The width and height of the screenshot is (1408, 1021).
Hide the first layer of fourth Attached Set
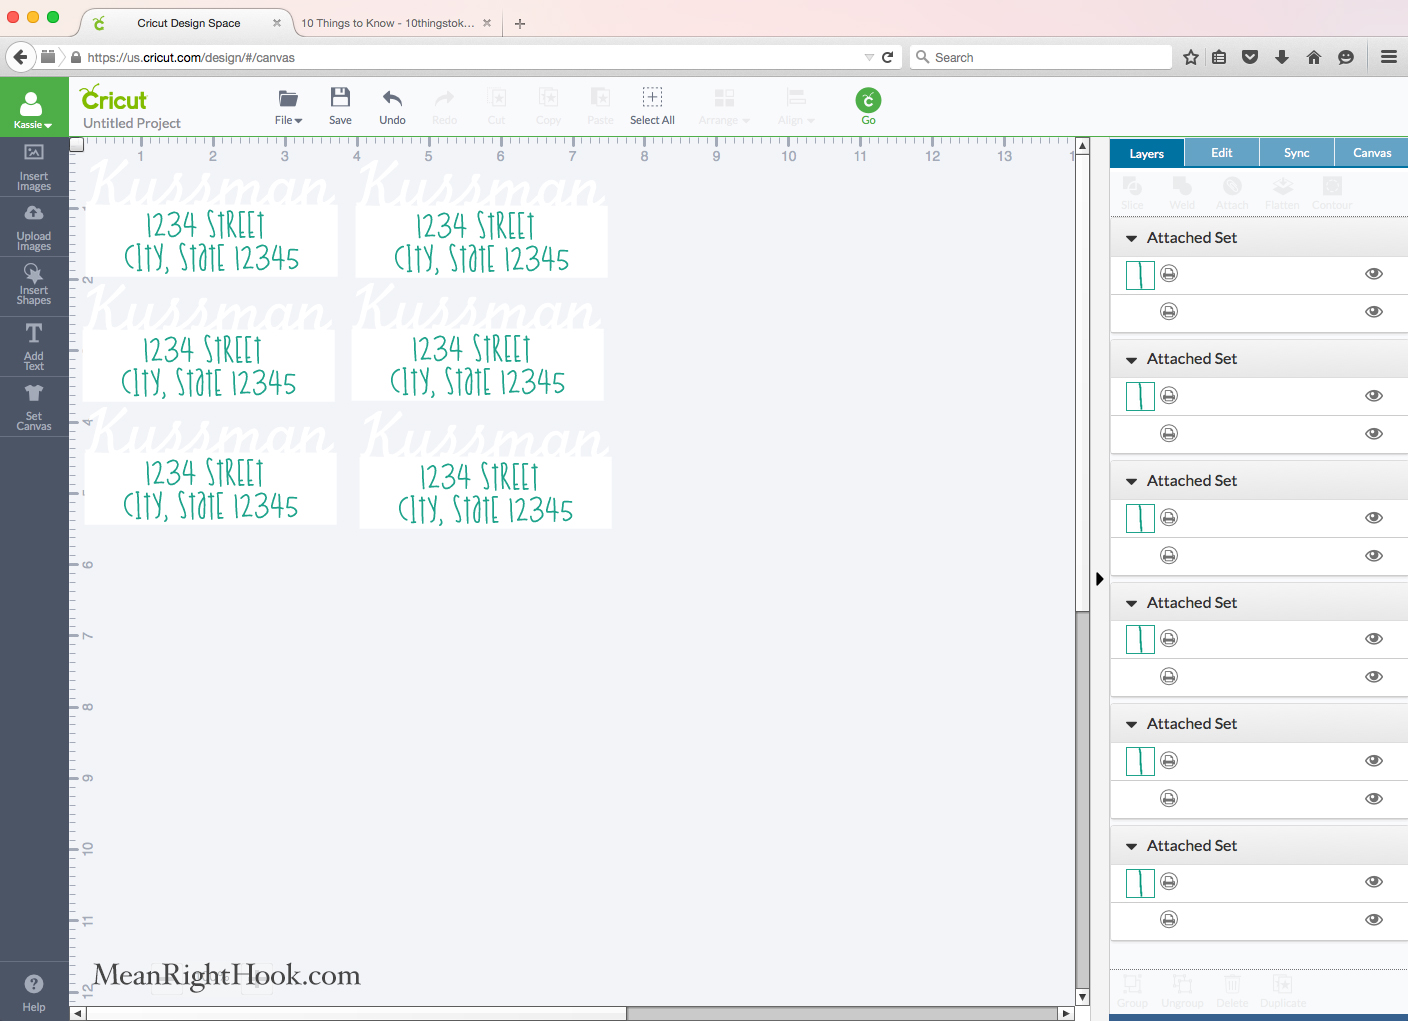coord(1374,639)
